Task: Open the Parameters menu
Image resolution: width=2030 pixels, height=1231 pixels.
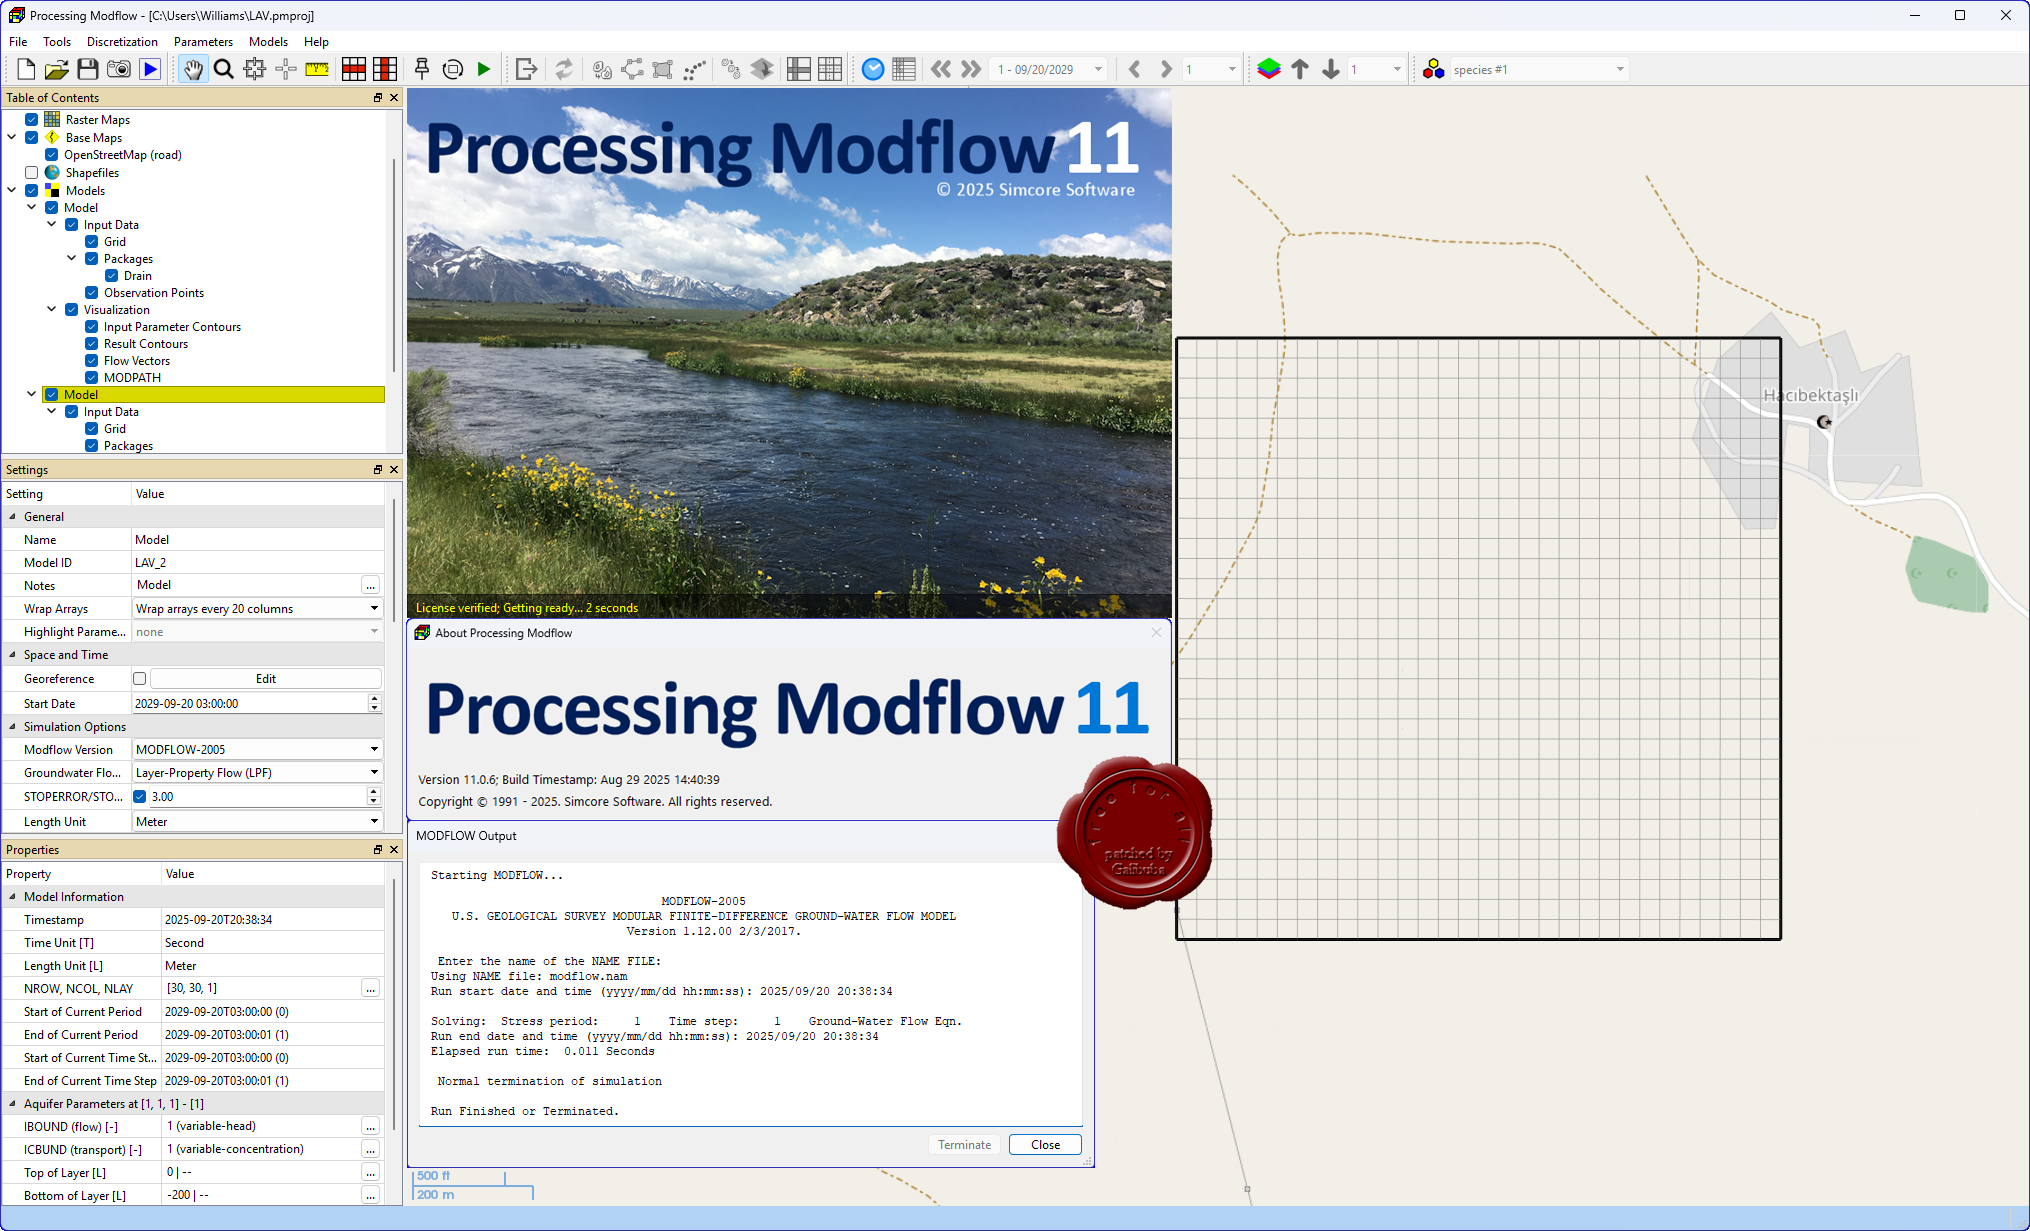Action: click(203, 42)
